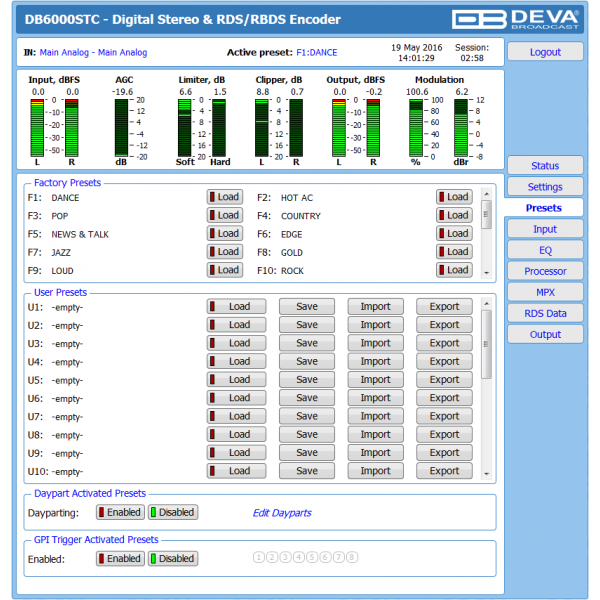Screen dimensions: 600x600
Task: Export user preset U4
Action: click(x=444, y=361)
